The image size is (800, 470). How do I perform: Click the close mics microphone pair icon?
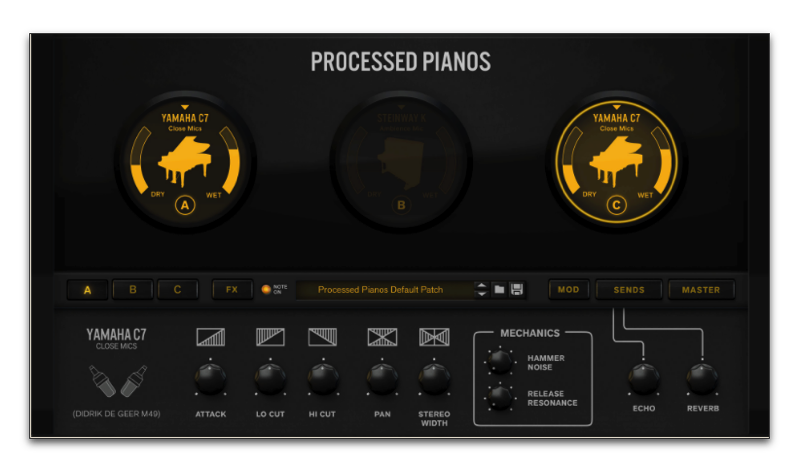point(118,381)
